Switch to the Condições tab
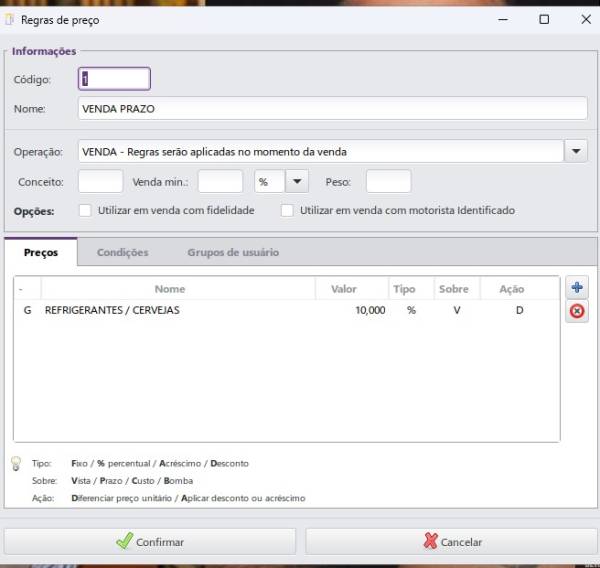The image size is (600, 568). point(122,253)
